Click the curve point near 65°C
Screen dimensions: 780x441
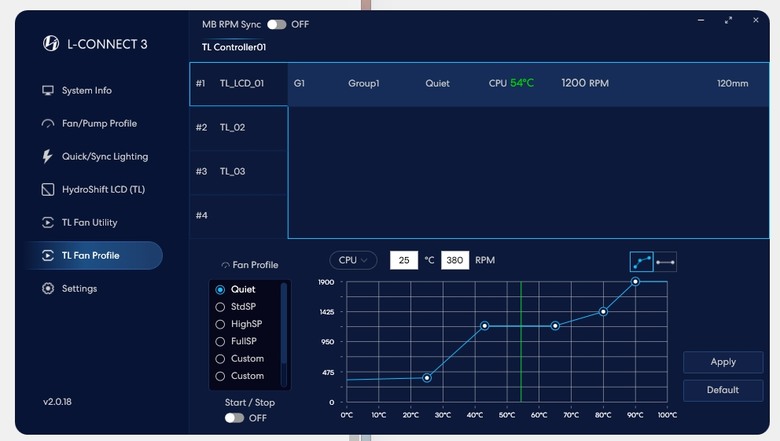pyautogui.click(x=555, y=326)
